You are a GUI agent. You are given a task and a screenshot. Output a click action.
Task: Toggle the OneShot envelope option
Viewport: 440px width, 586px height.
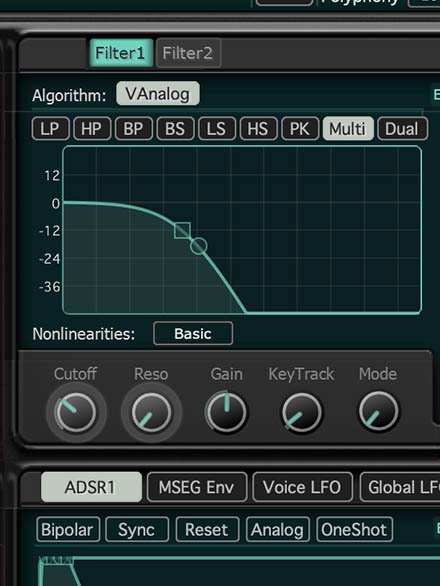354,530
